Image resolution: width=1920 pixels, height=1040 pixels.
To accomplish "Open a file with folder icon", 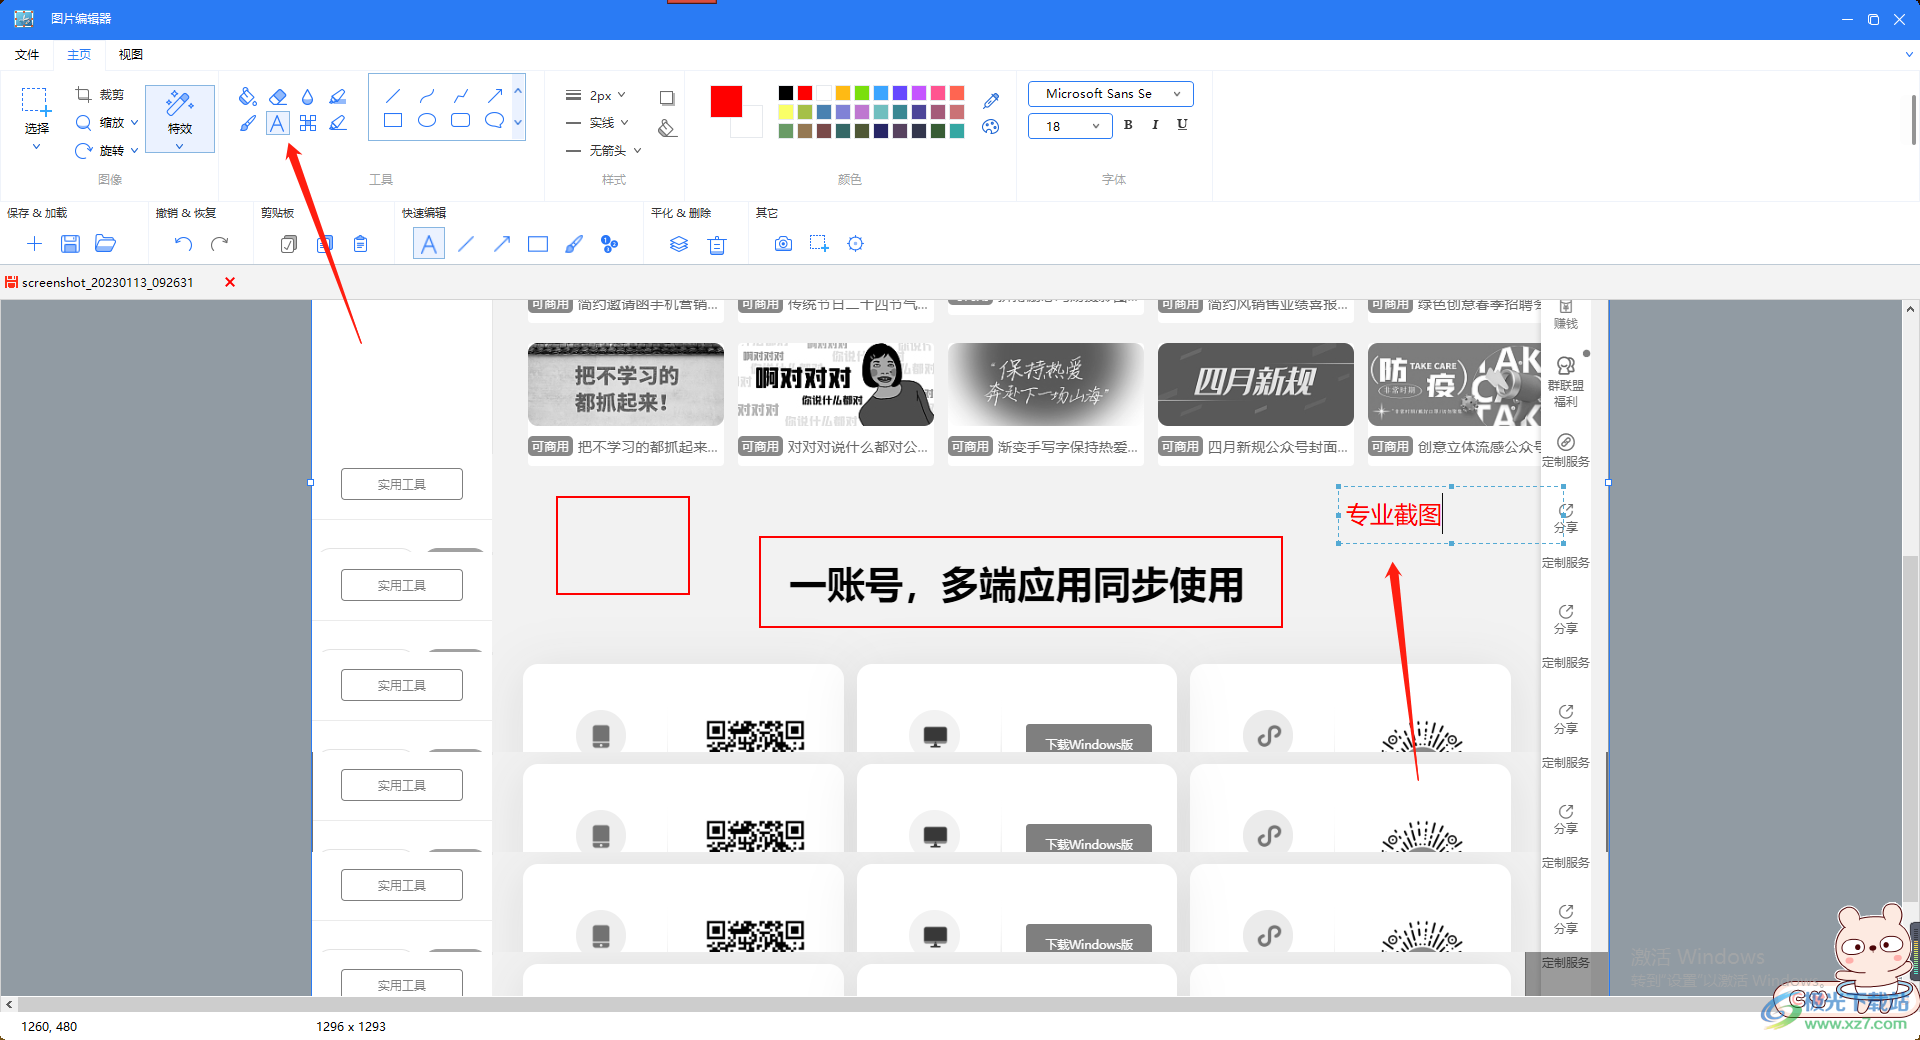I will 106,244.
